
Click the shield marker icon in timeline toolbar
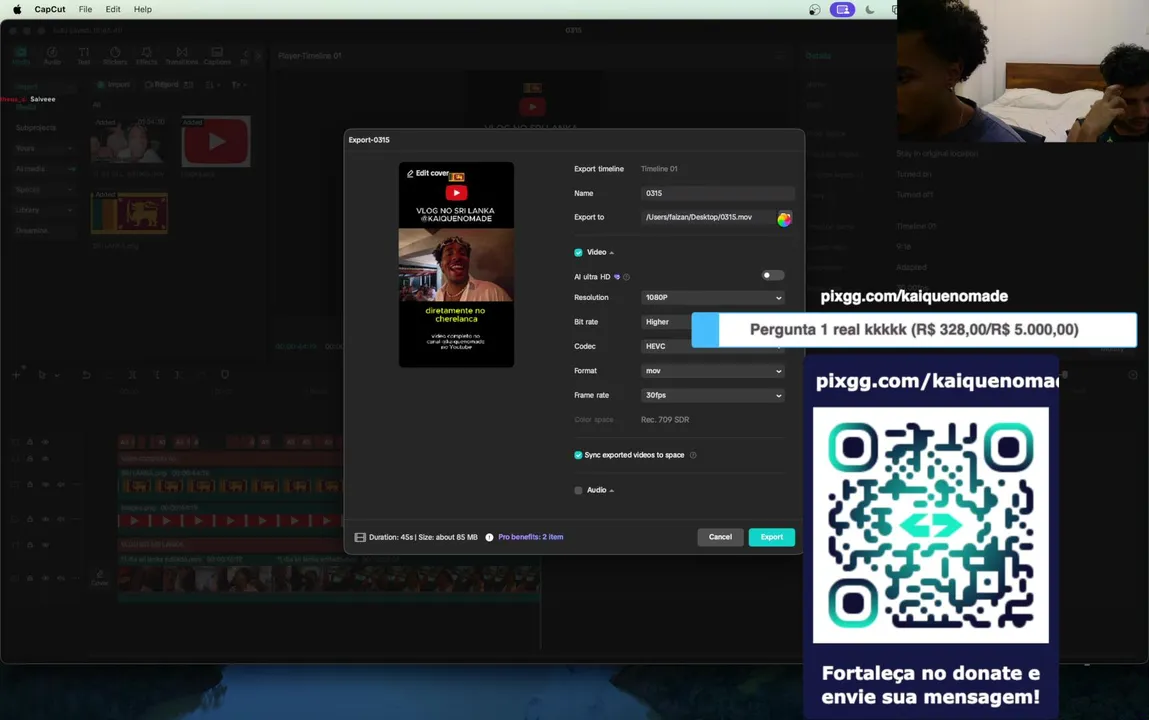(x=225, y=374)
